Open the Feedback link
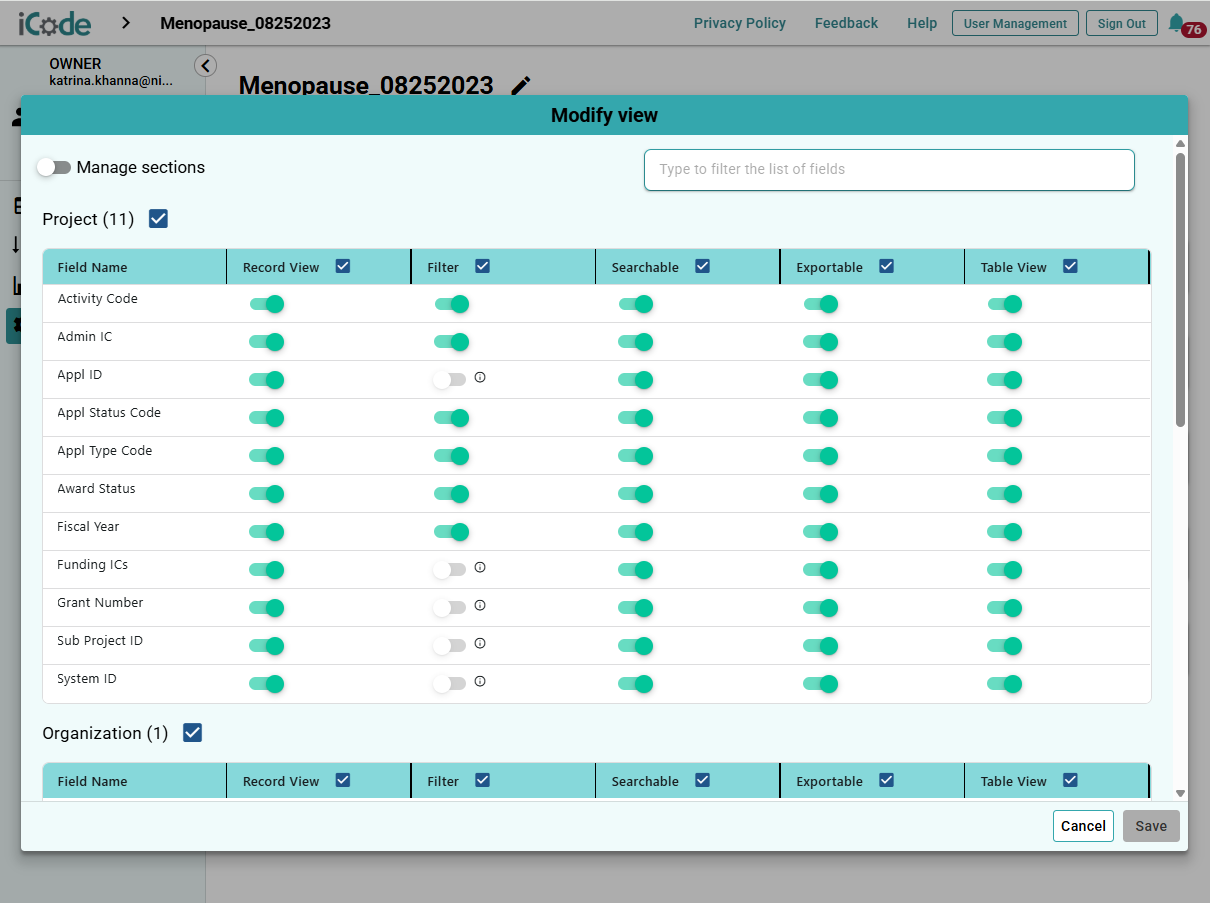This screenshot has width=1210, height=903. click(846, 23)
